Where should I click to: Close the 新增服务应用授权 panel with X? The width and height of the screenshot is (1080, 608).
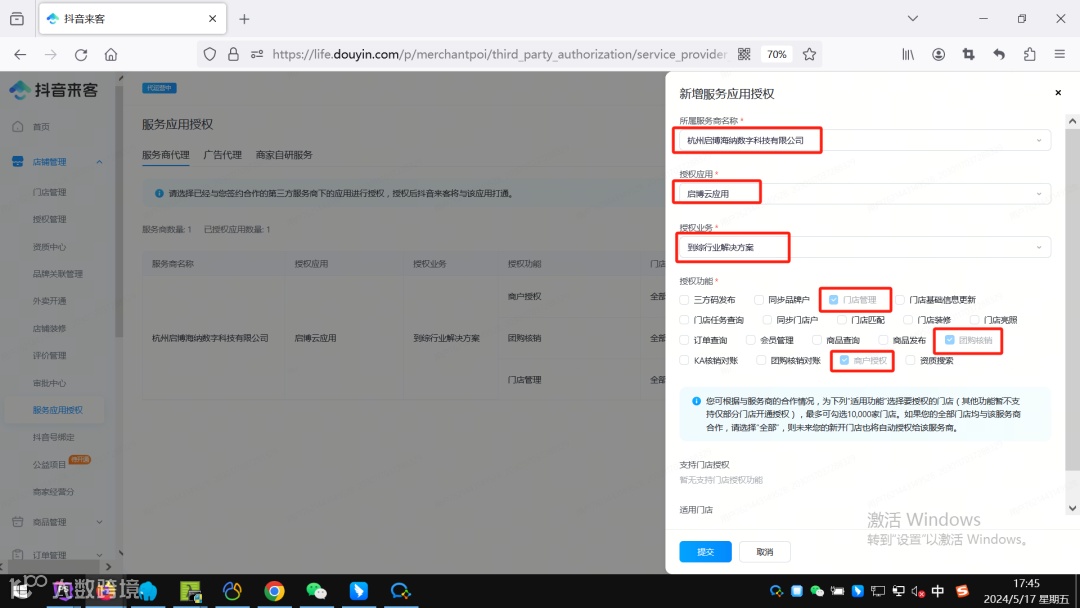coord(1058,92)
